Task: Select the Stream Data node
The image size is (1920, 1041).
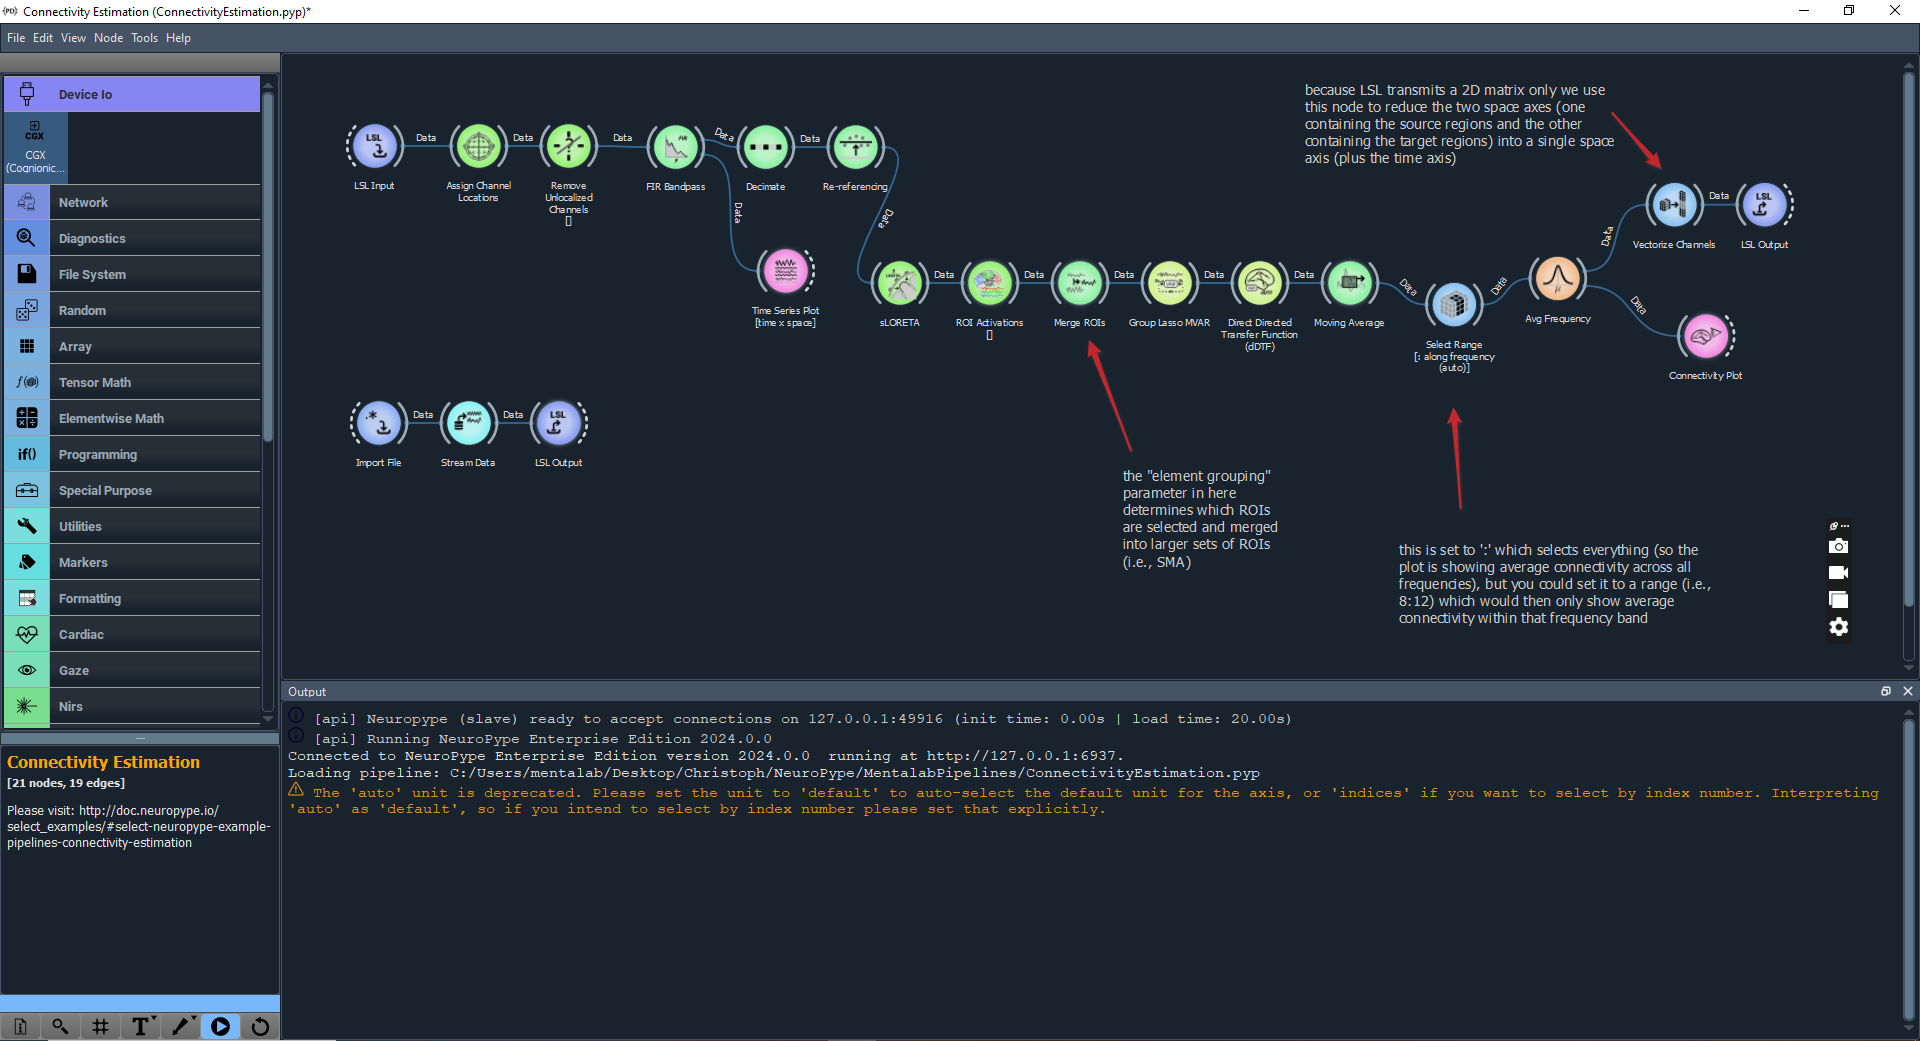Action: [x=468, y=423]
